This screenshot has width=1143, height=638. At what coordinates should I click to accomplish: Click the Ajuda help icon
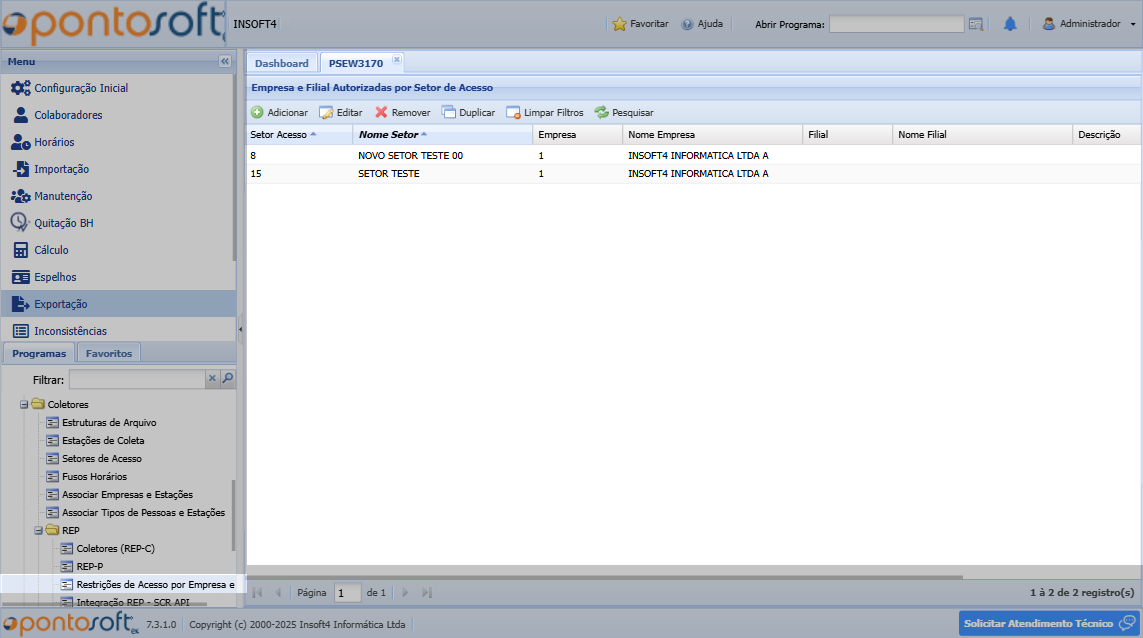(x=687, y=24)
